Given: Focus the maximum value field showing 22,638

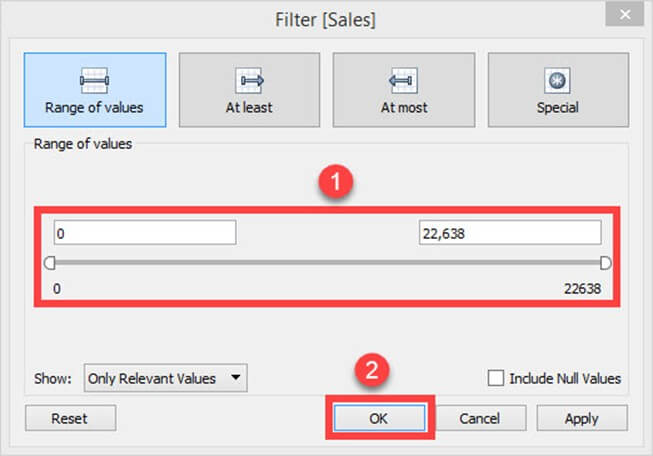Looking at the screenshot, I should tap(509, 233).
